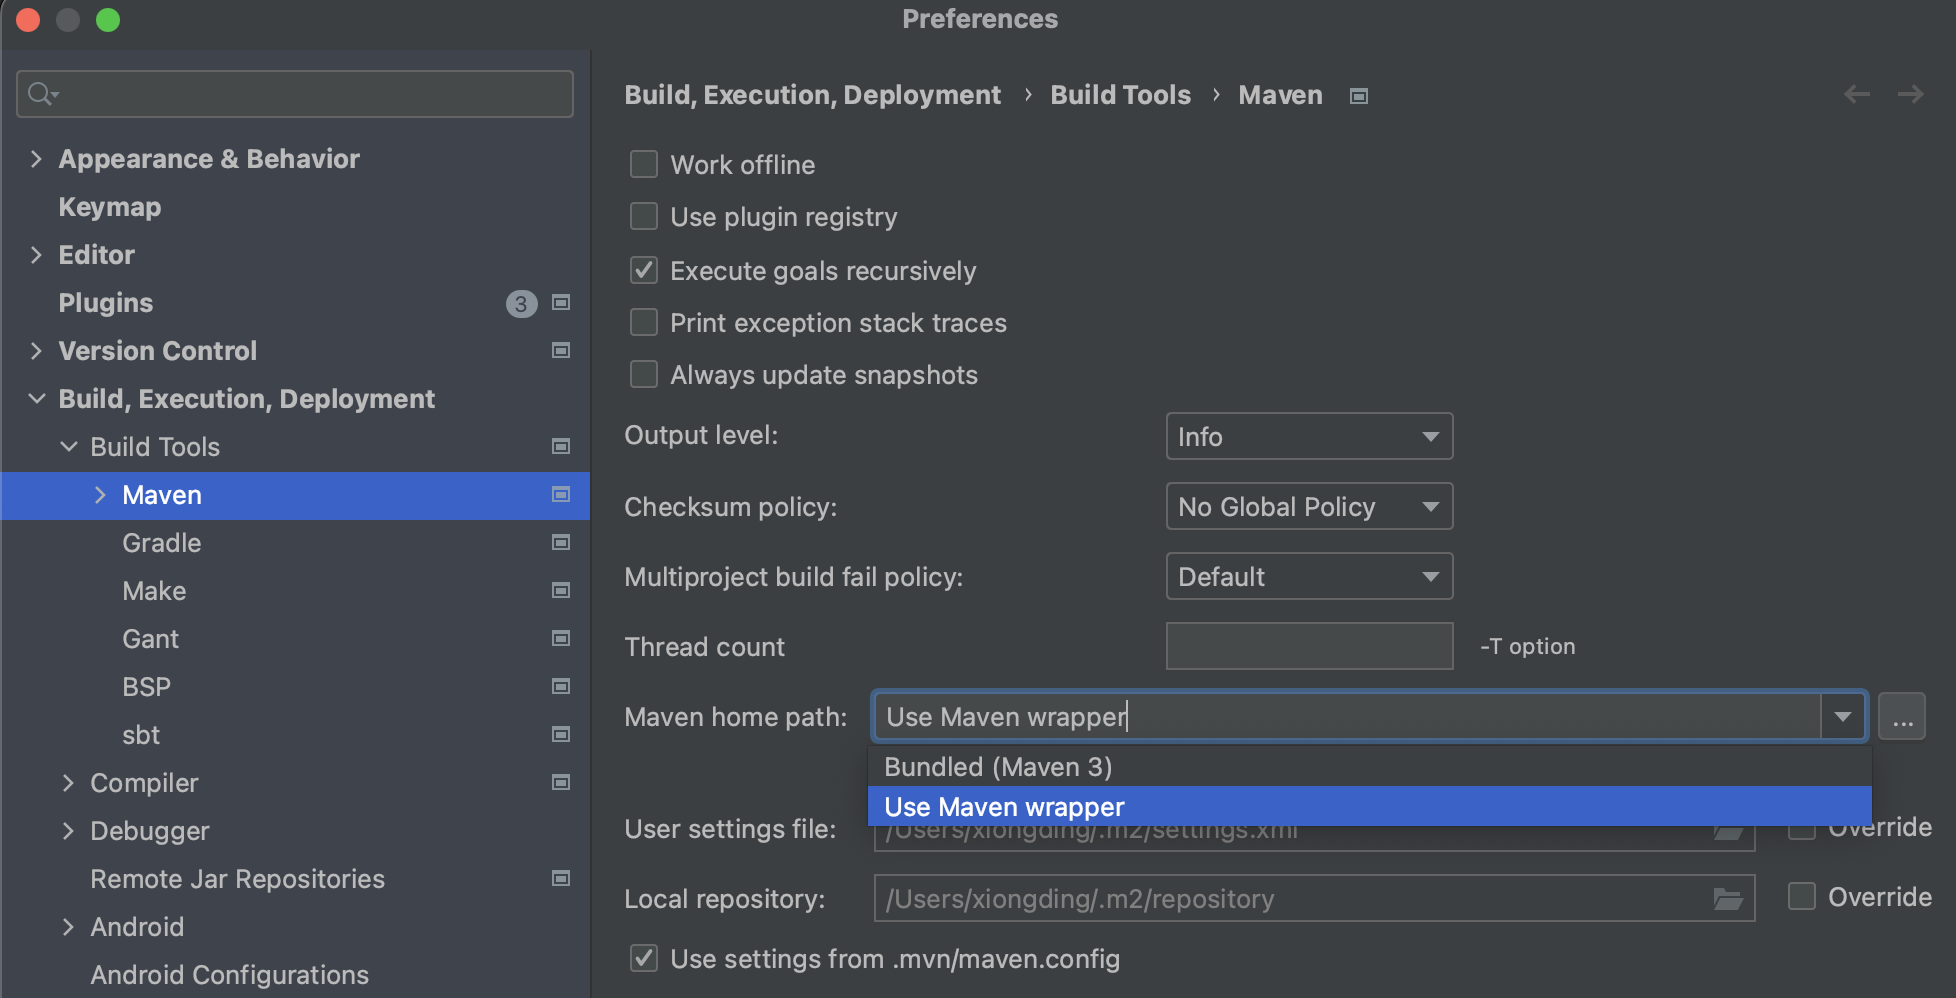Enable Always update snapshots checkbox
Screen dimensions: 1956x998
[644, 374]
